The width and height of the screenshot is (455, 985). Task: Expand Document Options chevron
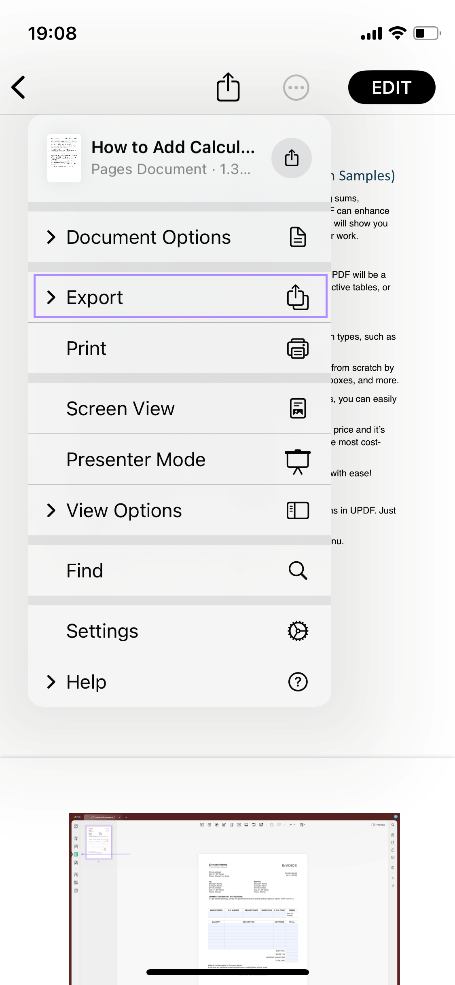click(51, 237)
